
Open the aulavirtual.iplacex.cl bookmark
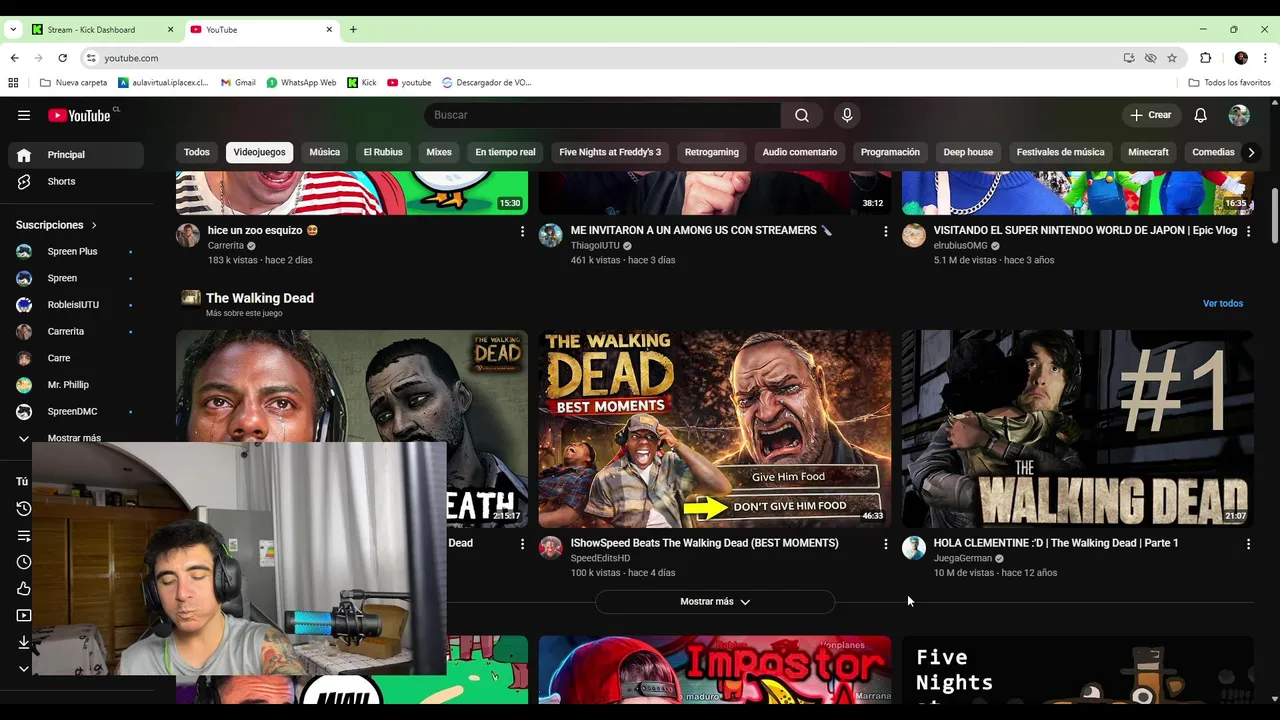pos(163,83)
